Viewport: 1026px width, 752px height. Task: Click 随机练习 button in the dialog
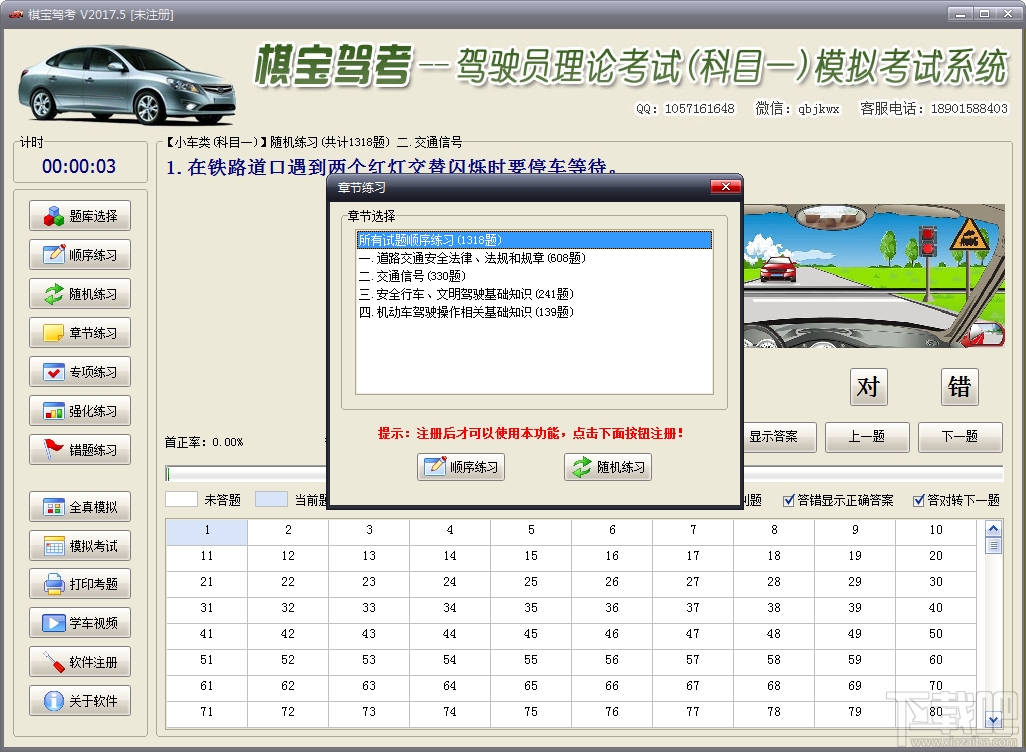click(x=608, y=467)
